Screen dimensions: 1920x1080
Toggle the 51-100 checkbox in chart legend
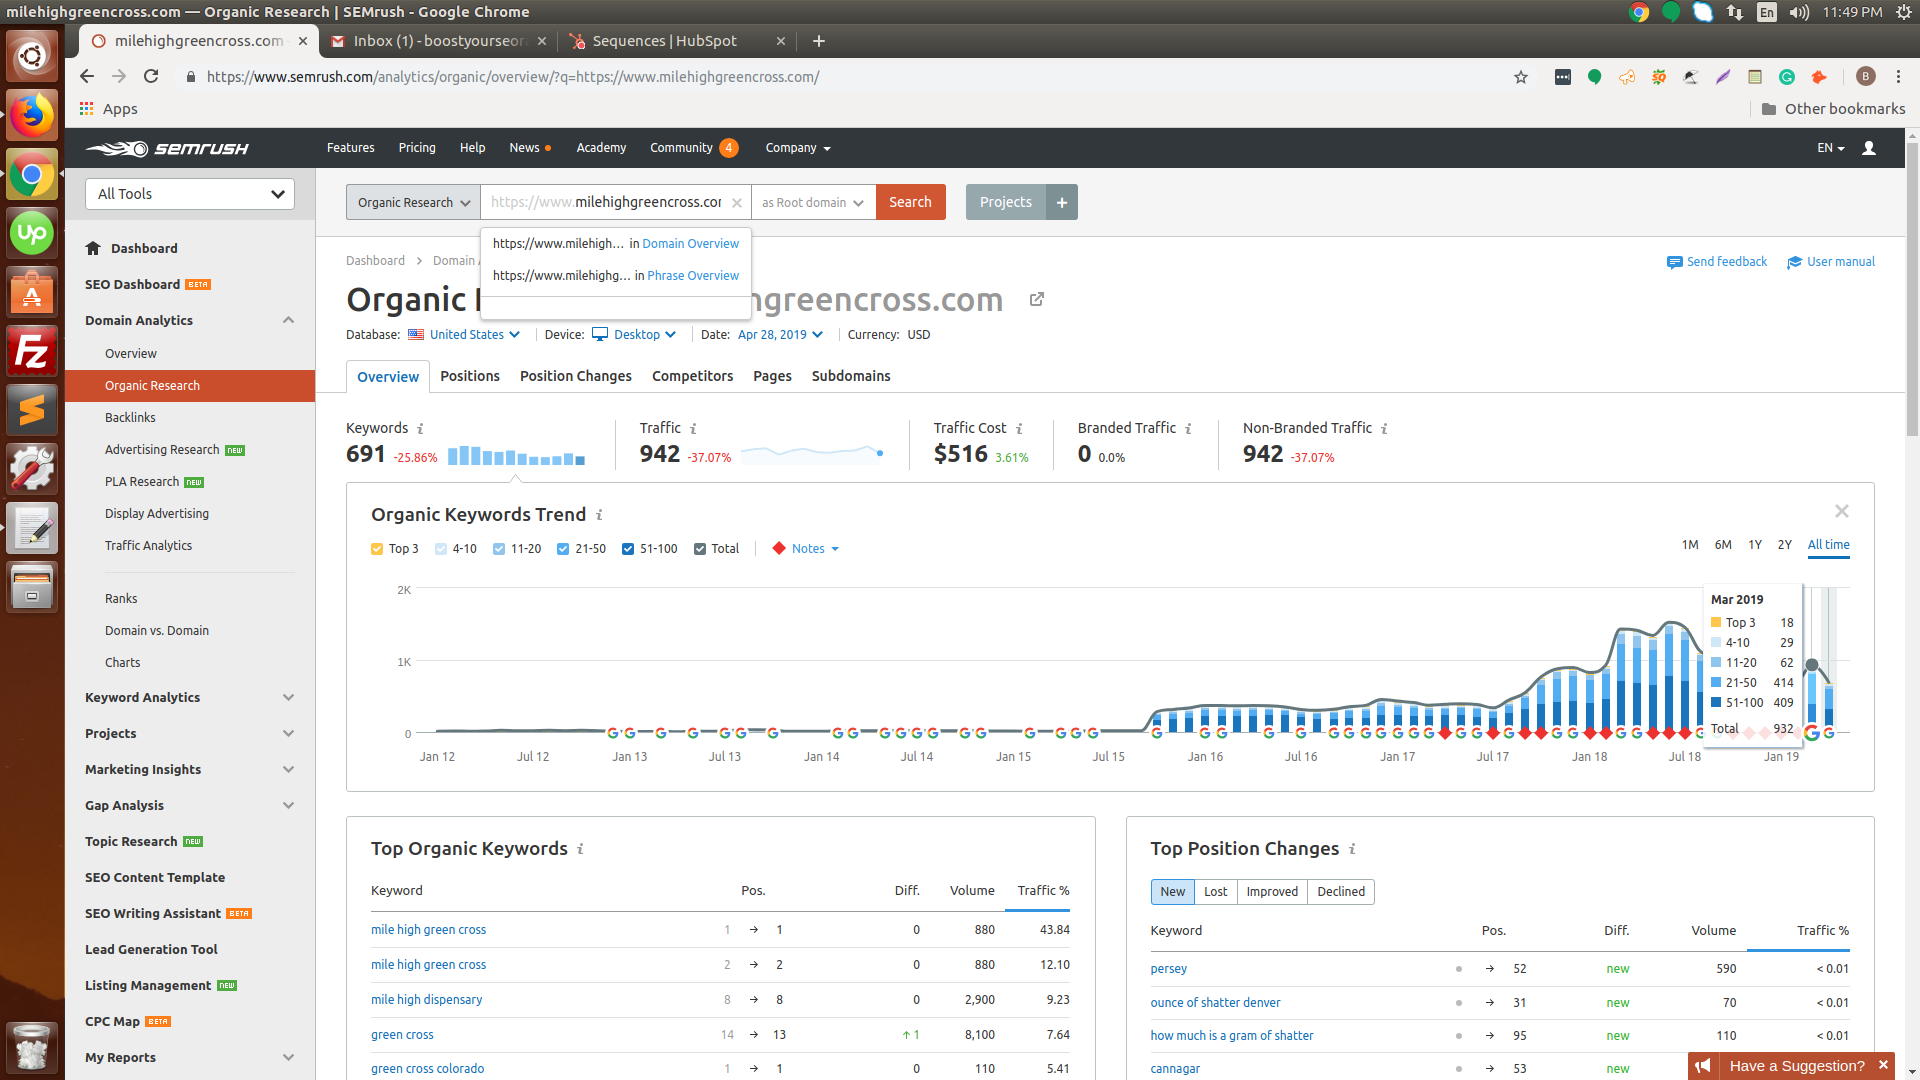point(628,549)
